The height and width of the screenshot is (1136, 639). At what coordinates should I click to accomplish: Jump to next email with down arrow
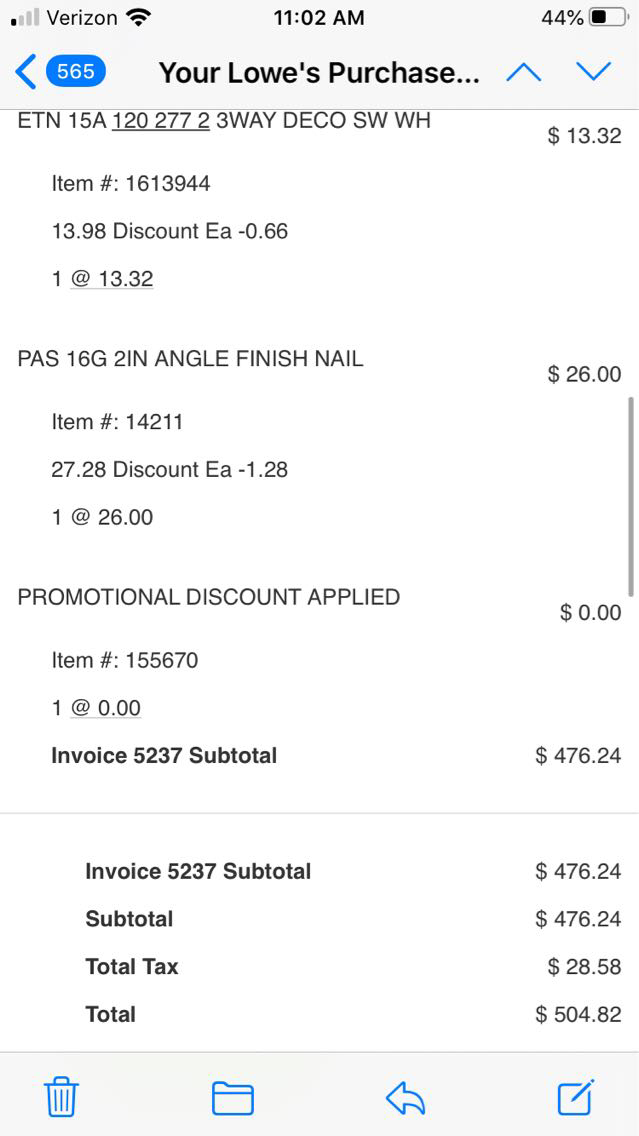click(x=593, y=72)
